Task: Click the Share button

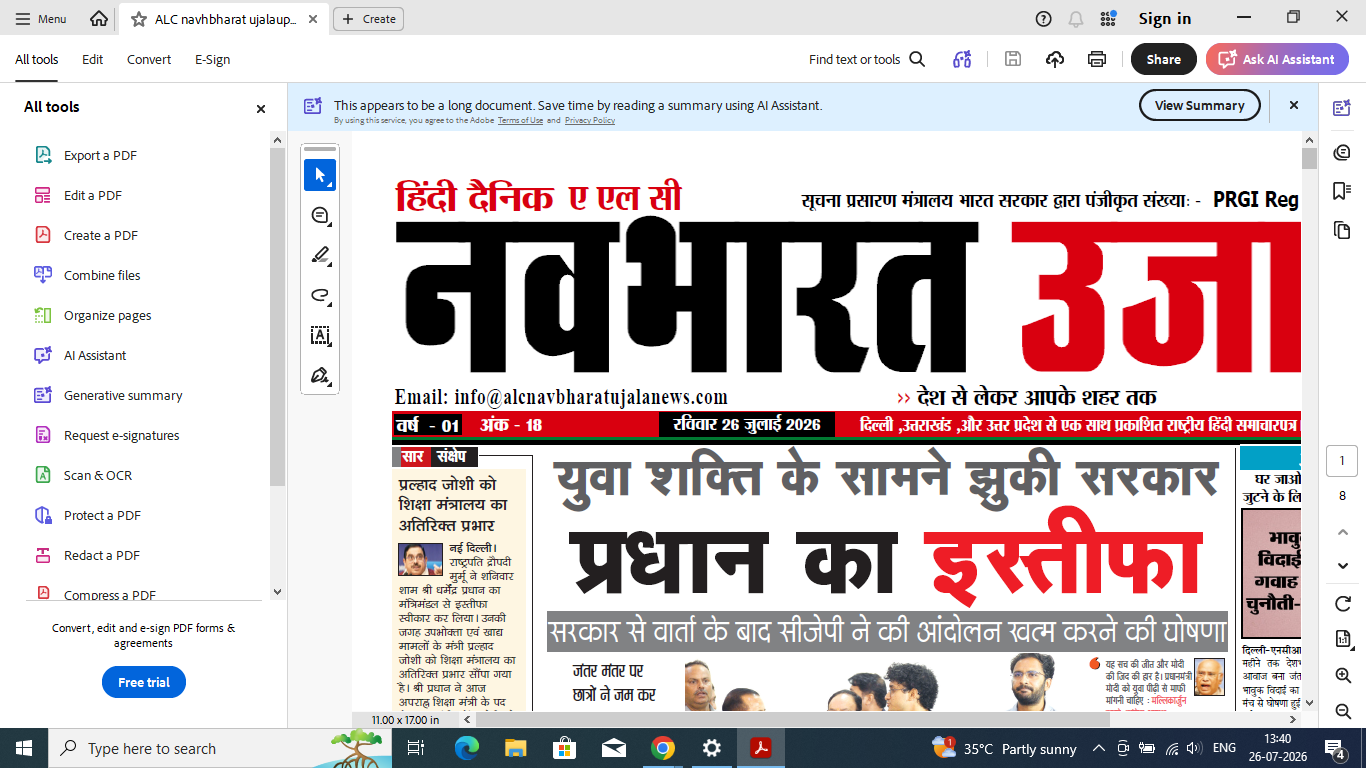Action: pos(1163,59)
